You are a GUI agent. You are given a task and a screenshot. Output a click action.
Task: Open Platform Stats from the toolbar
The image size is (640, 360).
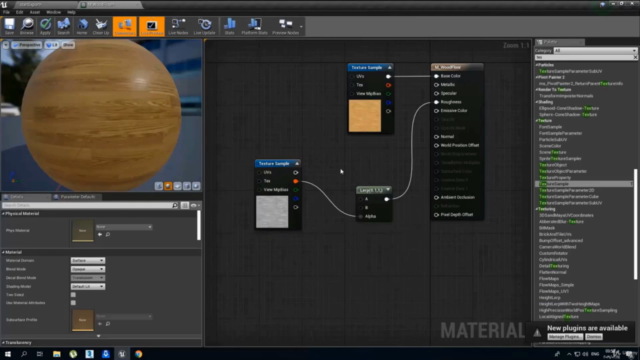click(x=254, y=27)
